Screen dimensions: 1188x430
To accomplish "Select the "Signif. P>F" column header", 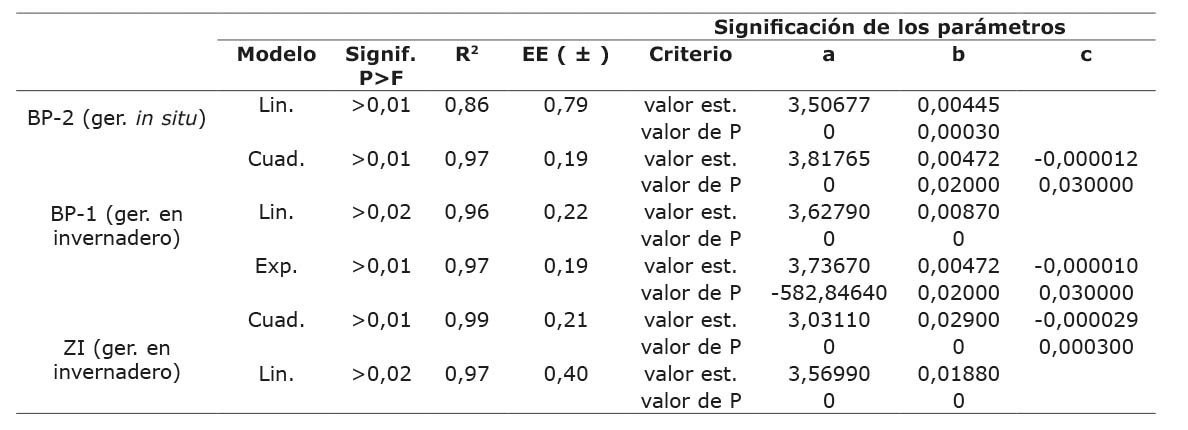I will tap(380, 66).
